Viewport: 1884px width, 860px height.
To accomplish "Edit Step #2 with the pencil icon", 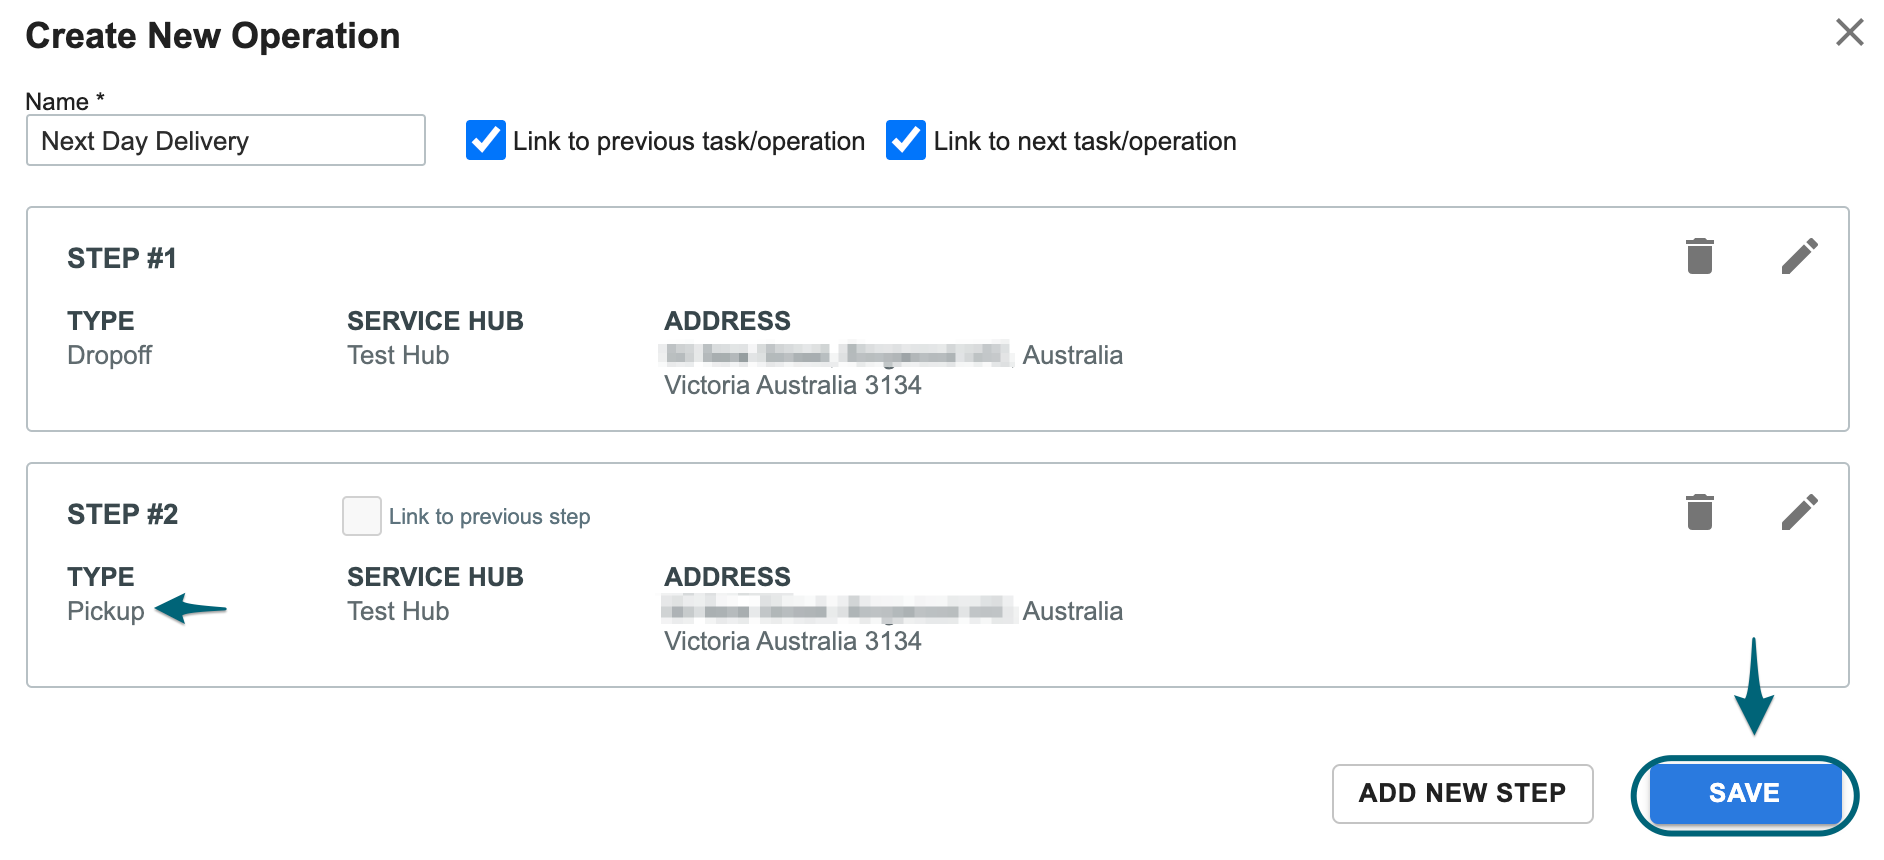I will click(x=1800, y=512).
